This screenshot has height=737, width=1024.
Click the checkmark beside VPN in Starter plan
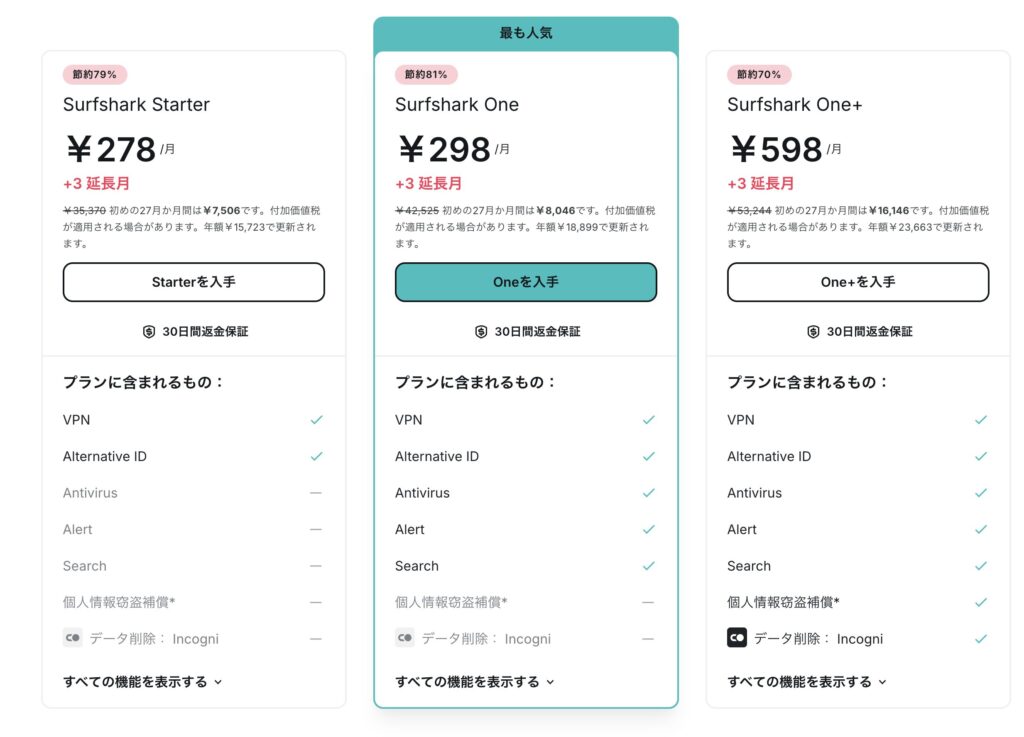point(318,420)
